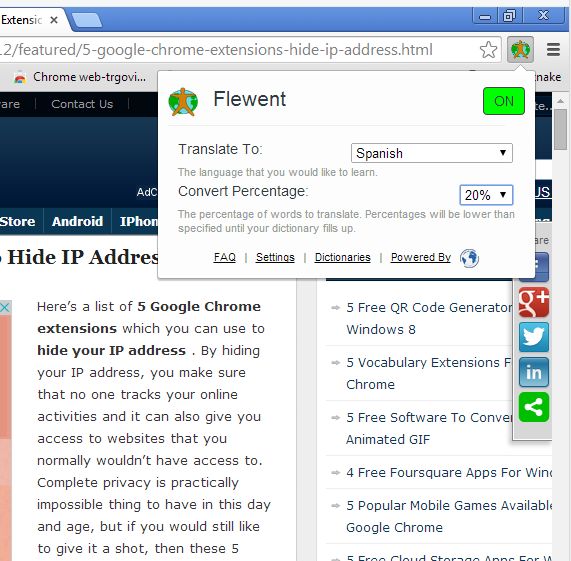This screenshot has width=571, height=561.
Task: Click 'hide your IP address' bold text
Action: 111,351
